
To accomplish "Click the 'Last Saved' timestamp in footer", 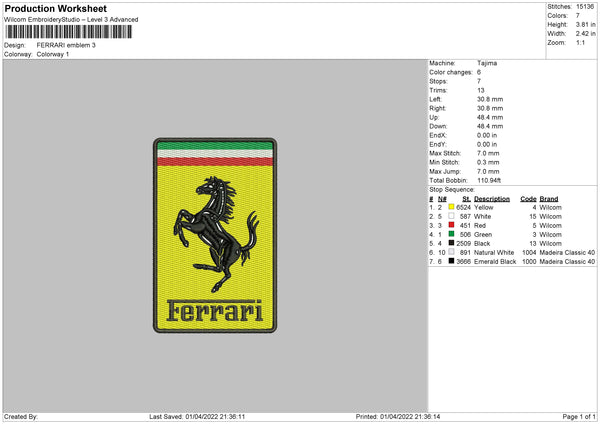I will [197, 416].
